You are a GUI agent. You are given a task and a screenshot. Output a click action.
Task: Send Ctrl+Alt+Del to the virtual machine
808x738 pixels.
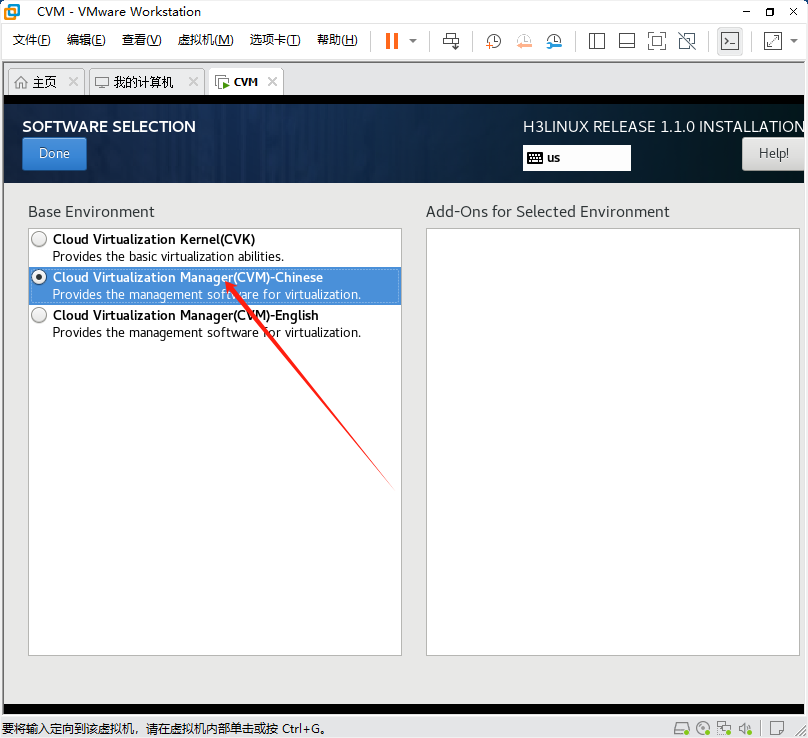pos(451,41)
